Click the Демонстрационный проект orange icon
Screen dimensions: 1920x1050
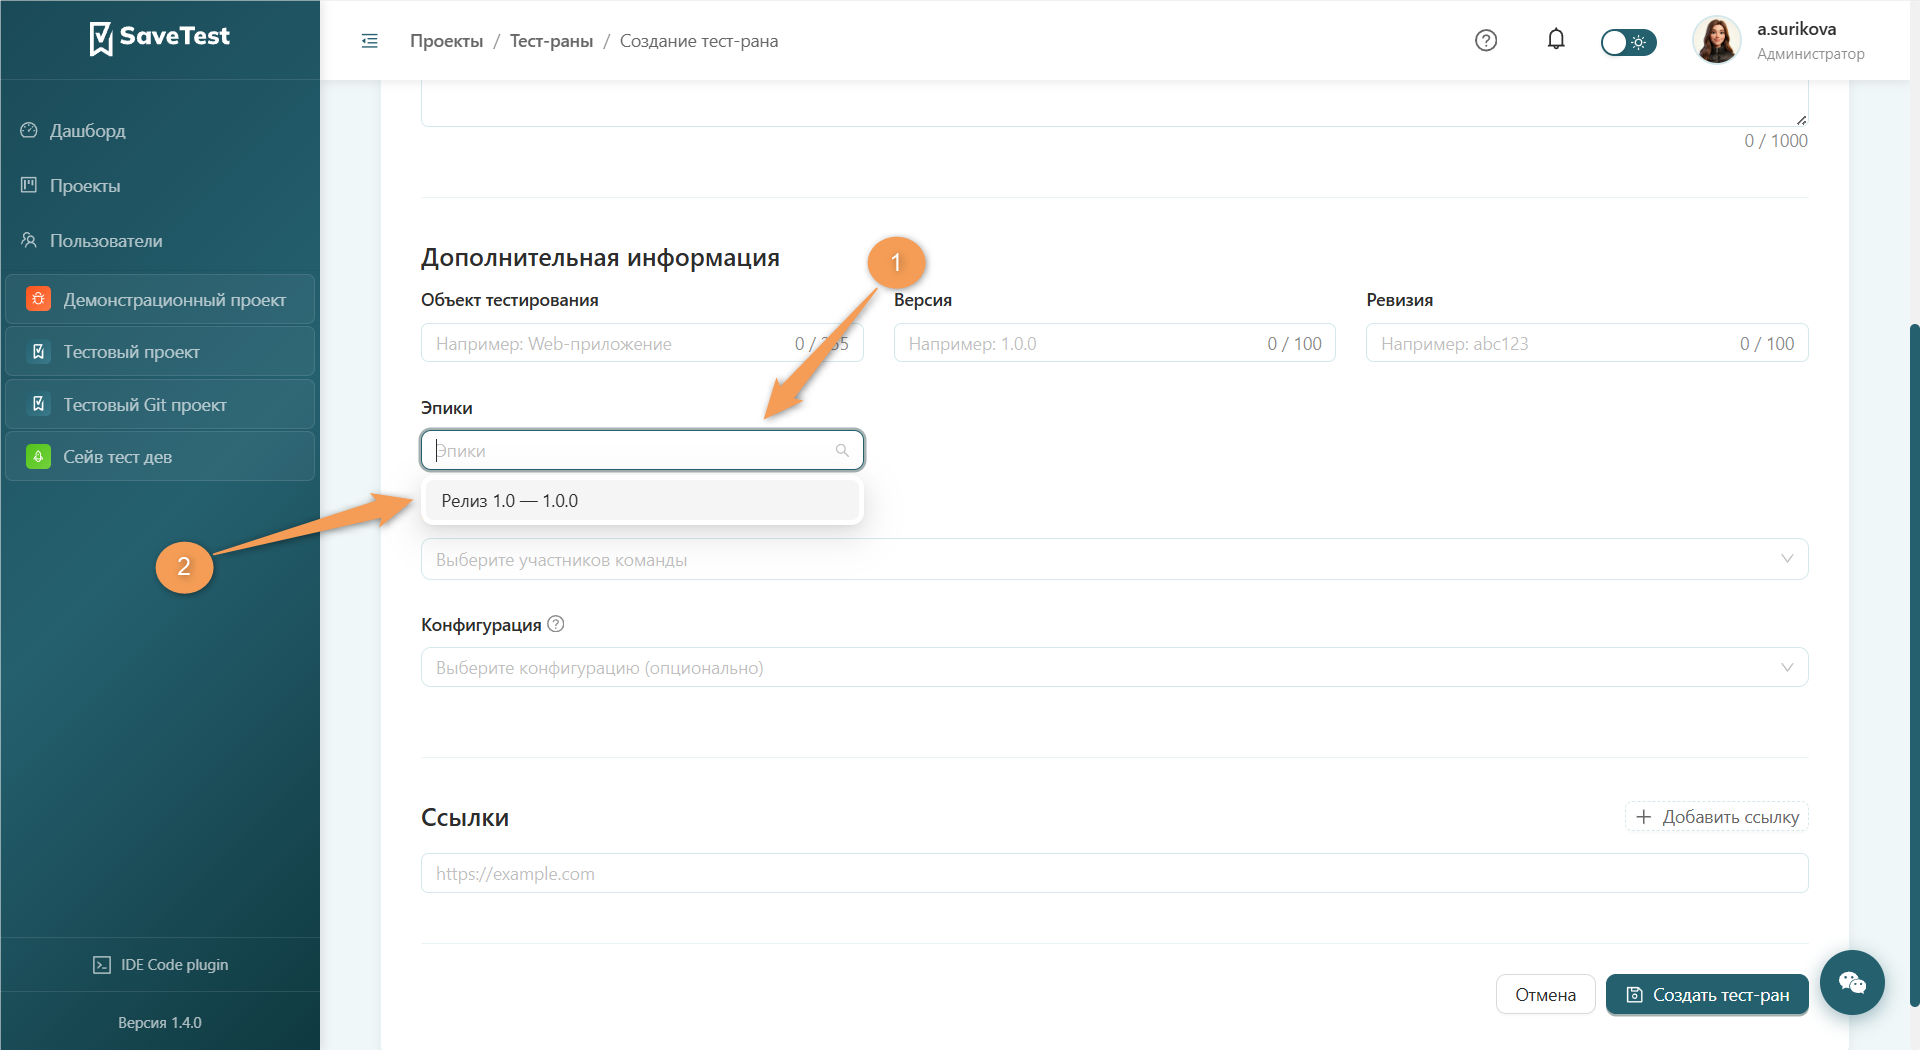(x=38, y=299)
